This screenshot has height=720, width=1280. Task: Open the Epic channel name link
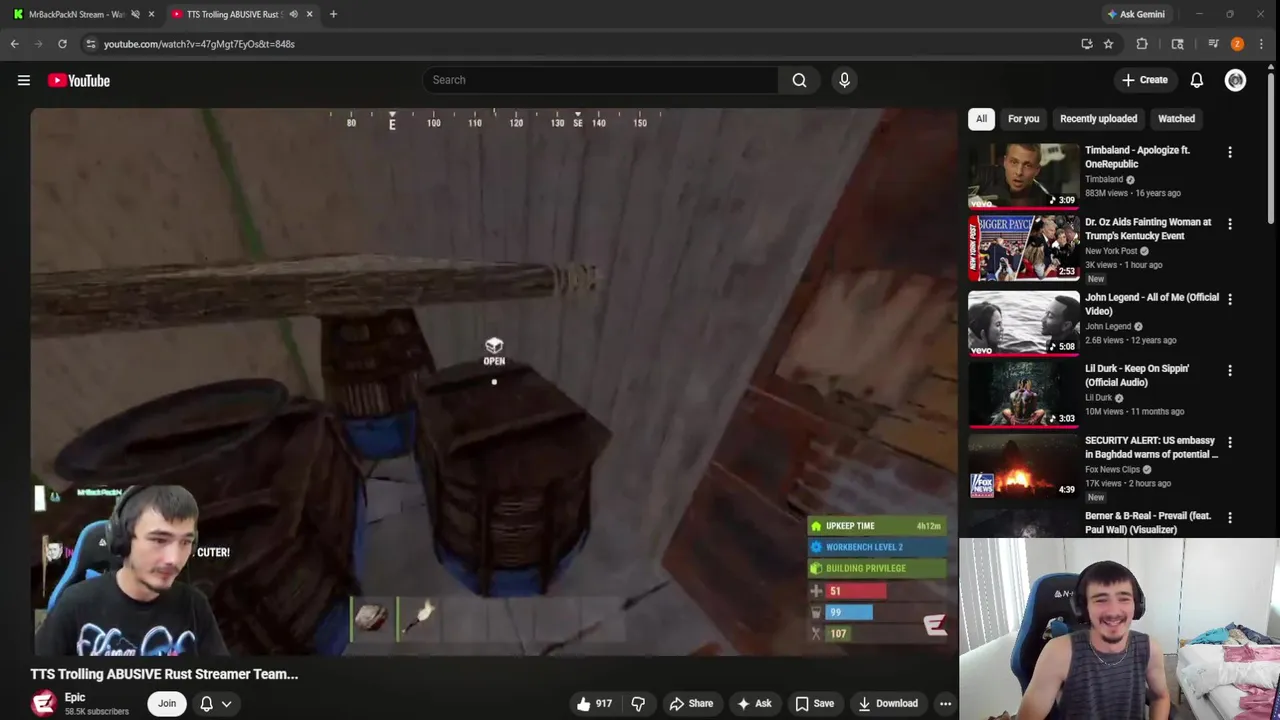(75, 698)
